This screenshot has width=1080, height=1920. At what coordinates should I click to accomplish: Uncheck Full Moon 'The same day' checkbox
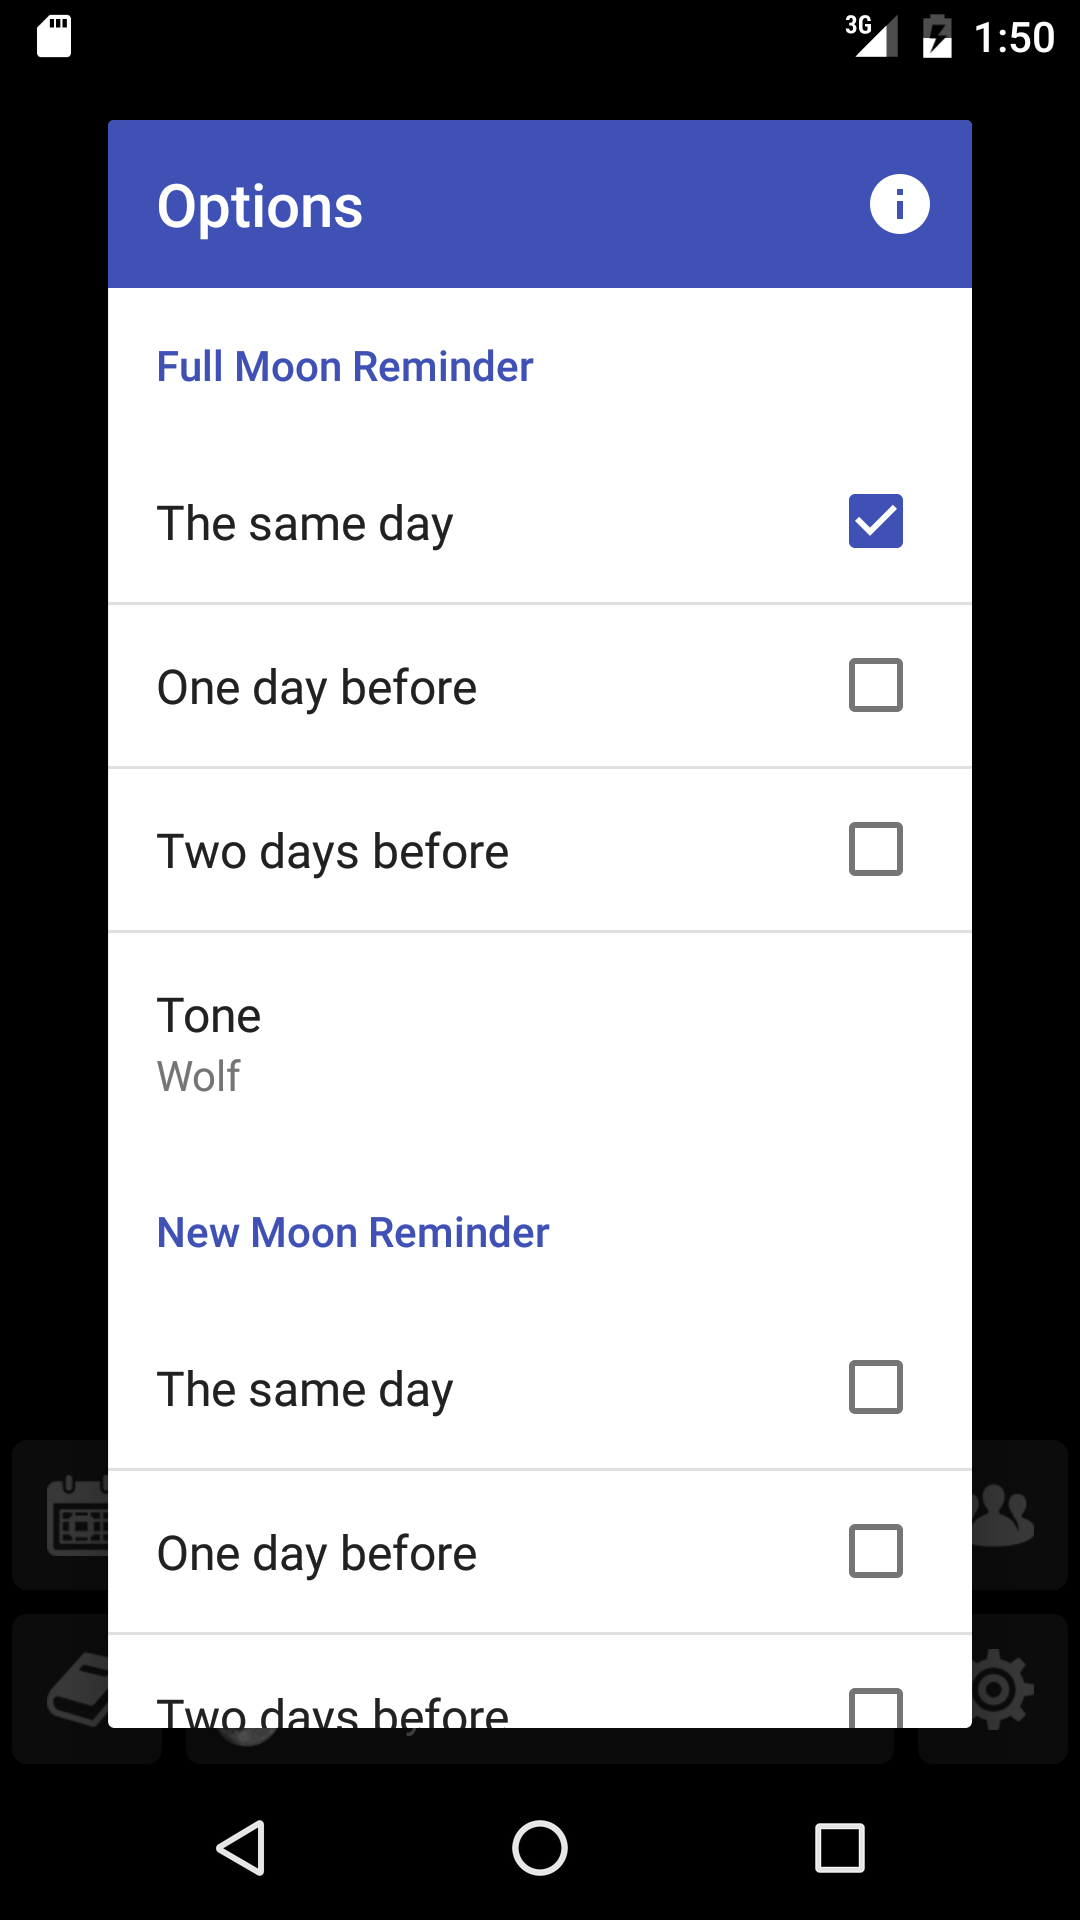pos(875,521)
